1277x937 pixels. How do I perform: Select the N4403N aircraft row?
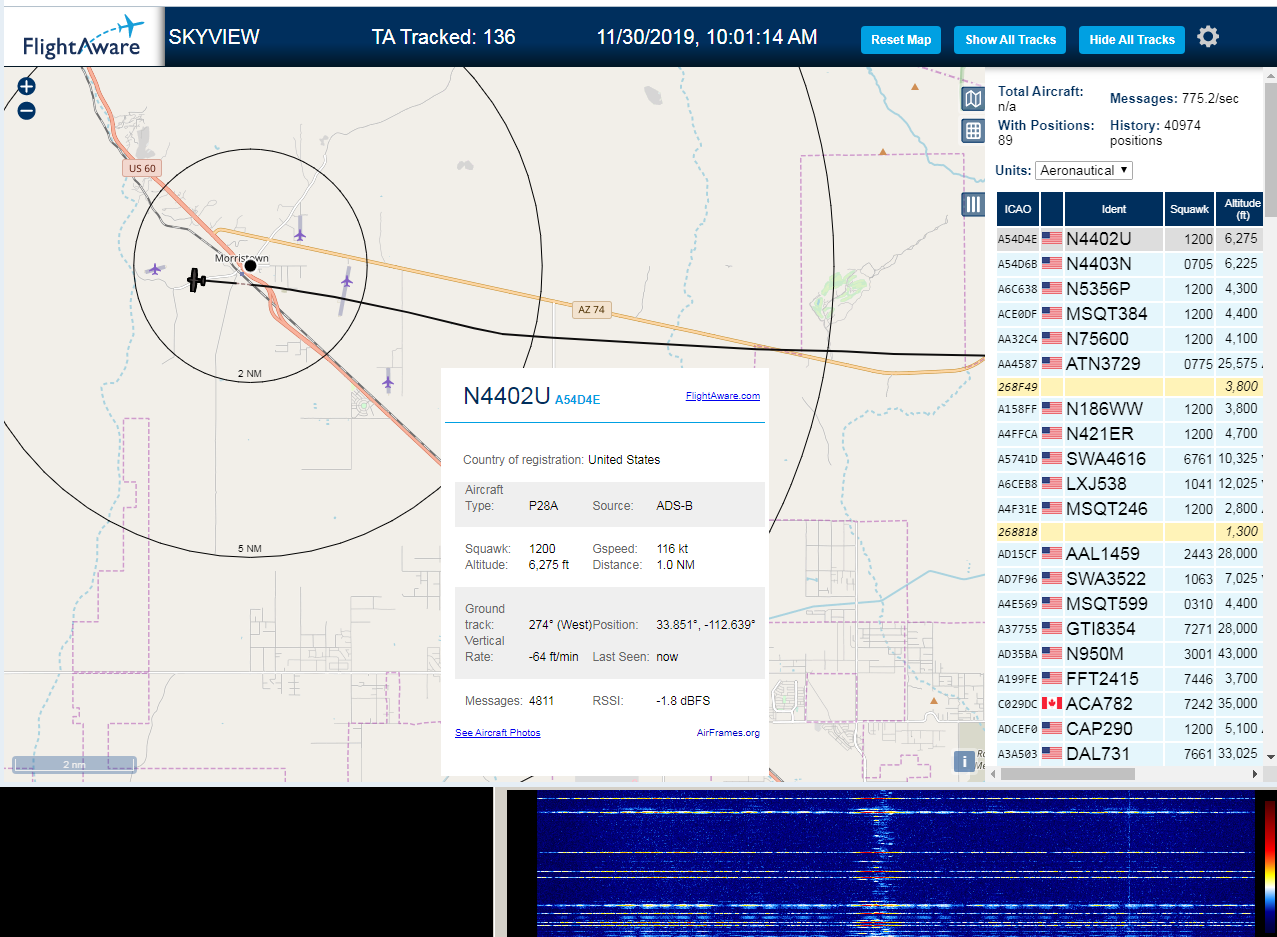click(1130, 264)
